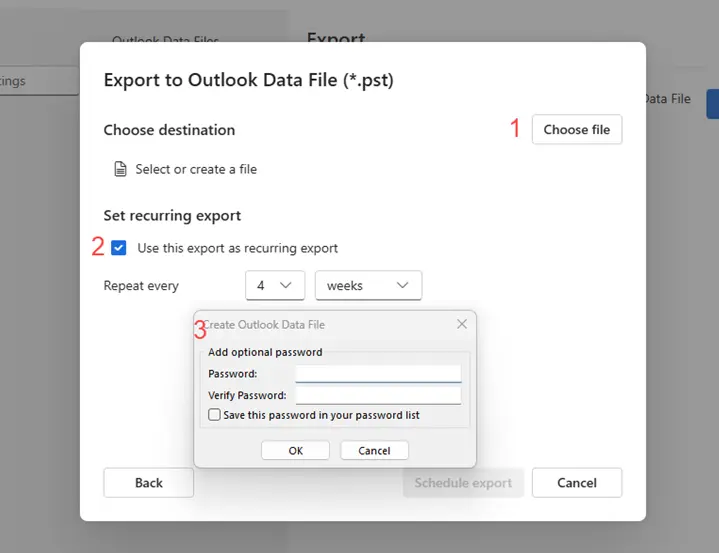Confirm password dialog with OK
Screen dimensions: 719x553
coord(295,450)
